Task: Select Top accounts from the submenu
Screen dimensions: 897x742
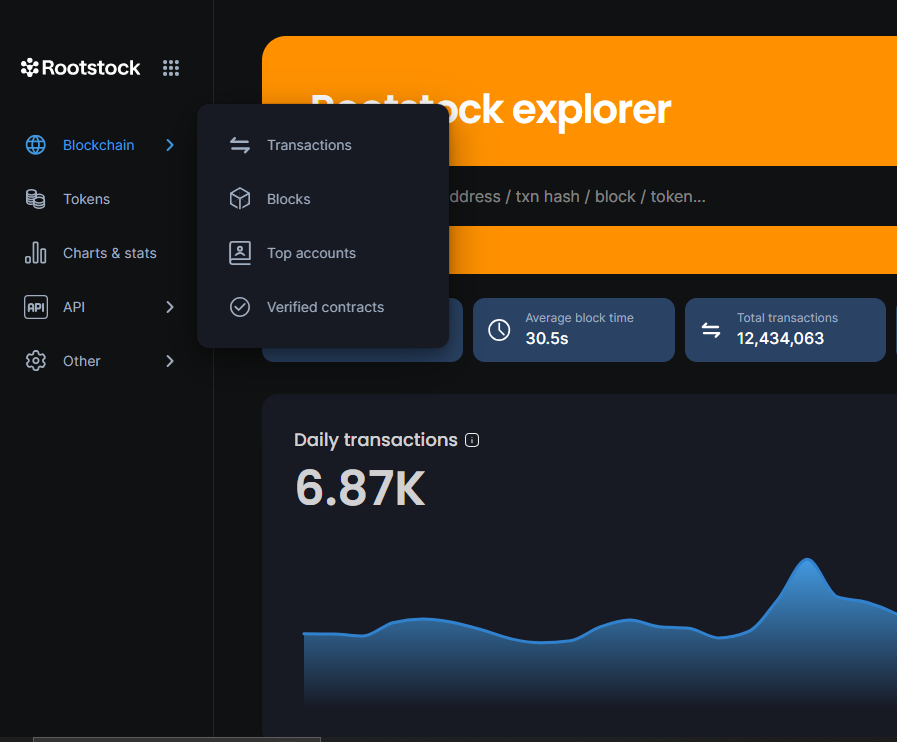Action: (311, 253)
